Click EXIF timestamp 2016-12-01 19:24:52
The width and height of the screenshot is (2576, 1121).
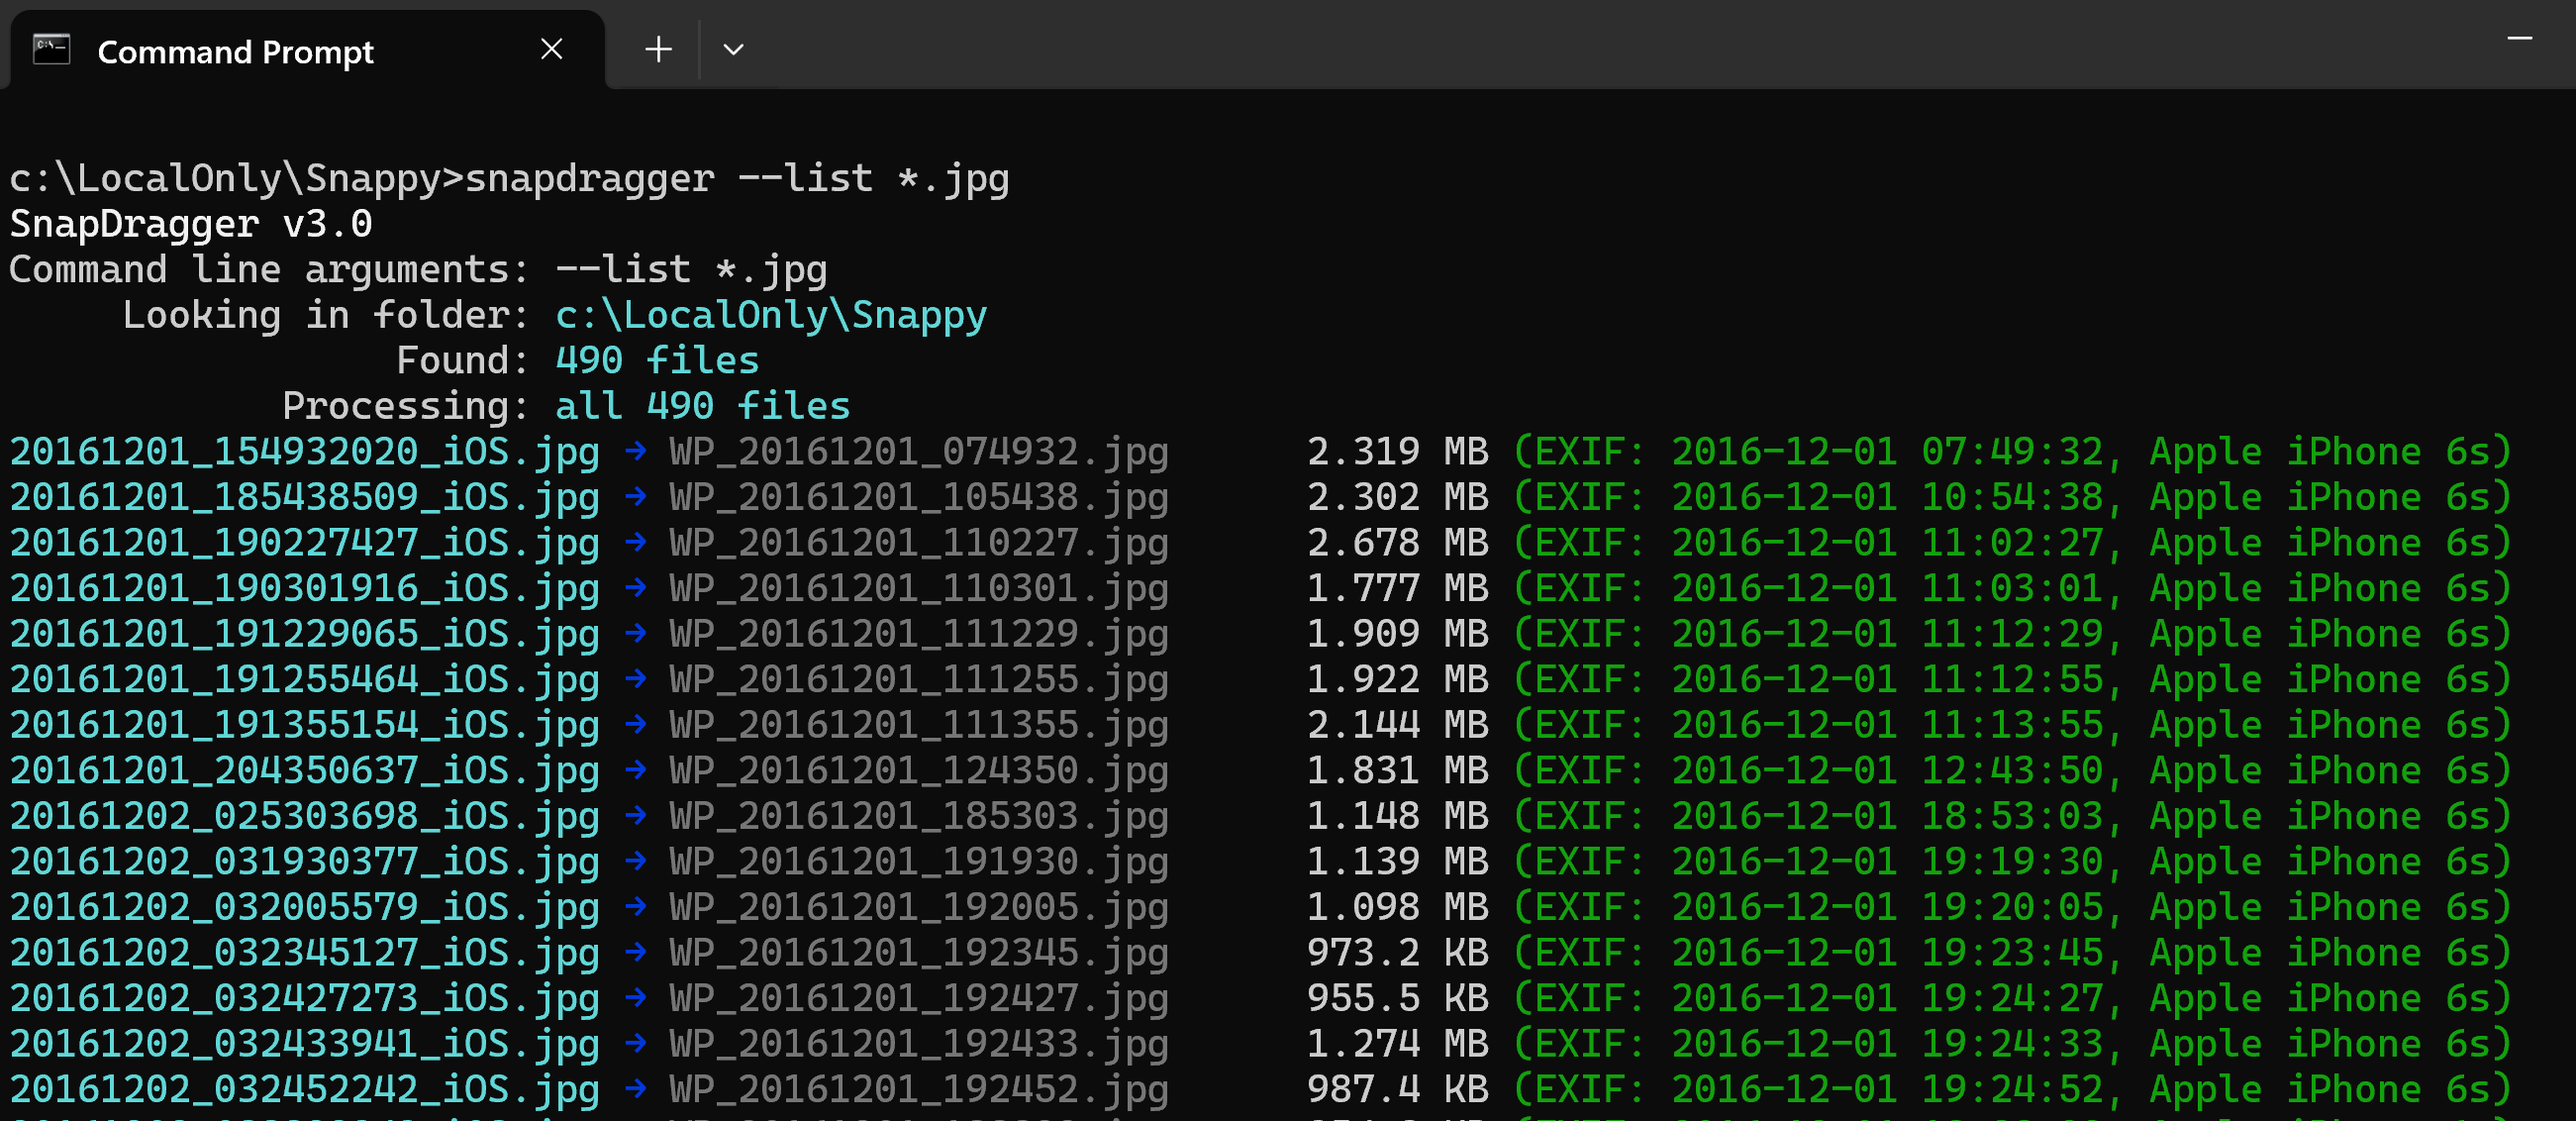[x=1888, y=1089]
